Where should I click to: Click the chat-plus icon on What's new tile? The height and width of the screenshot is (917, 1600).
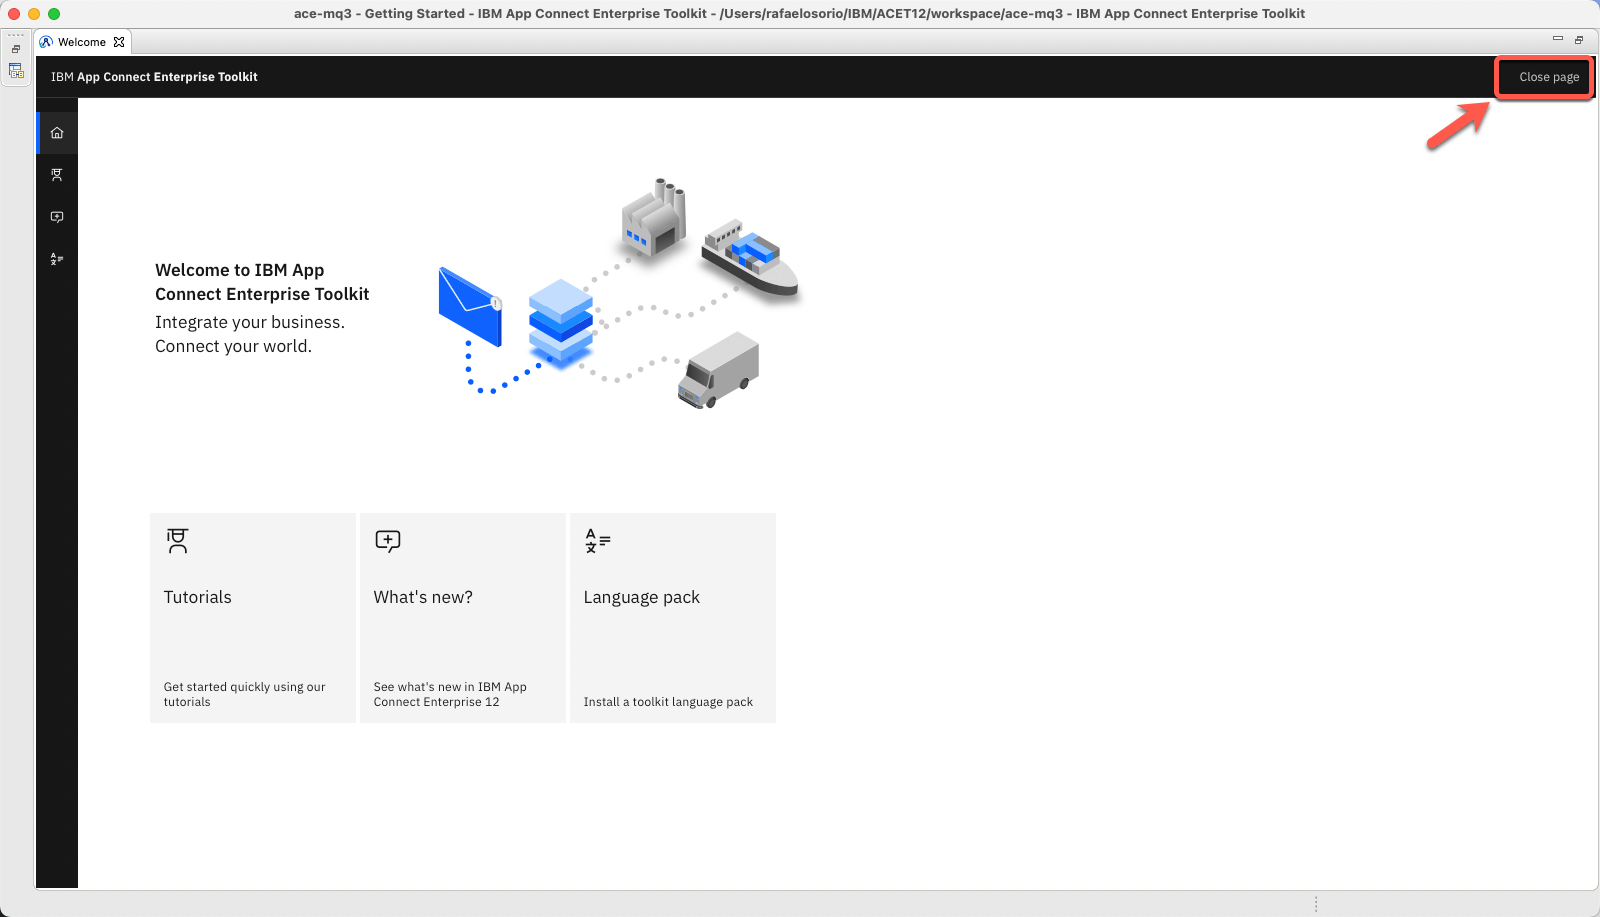(x=388, y=541)
